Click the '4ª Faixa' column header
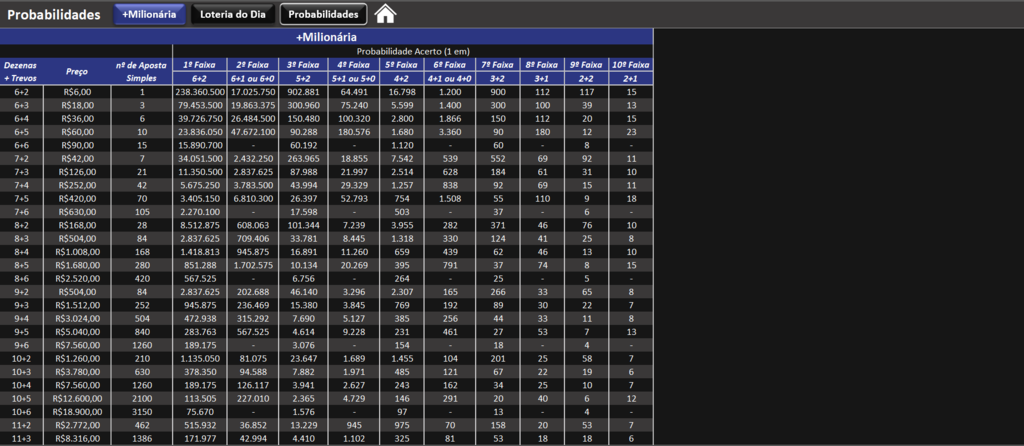Image resolution: width=1024 pixels, height=446 pixels. (353, 65)
